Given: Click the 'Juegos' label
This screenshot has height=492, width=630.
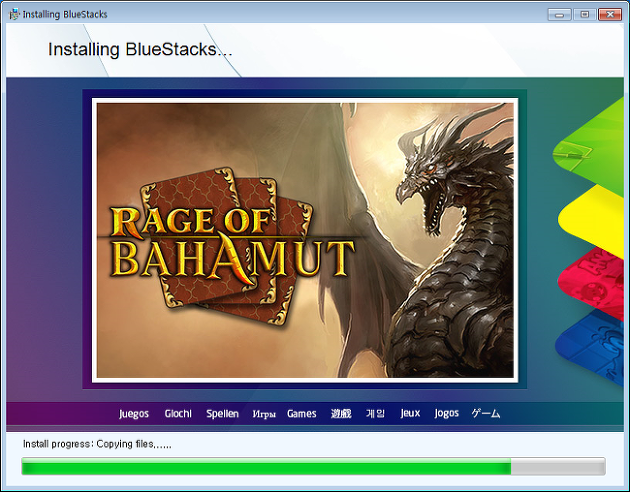Looking at the screenshot, I should [x=134, y=413].
